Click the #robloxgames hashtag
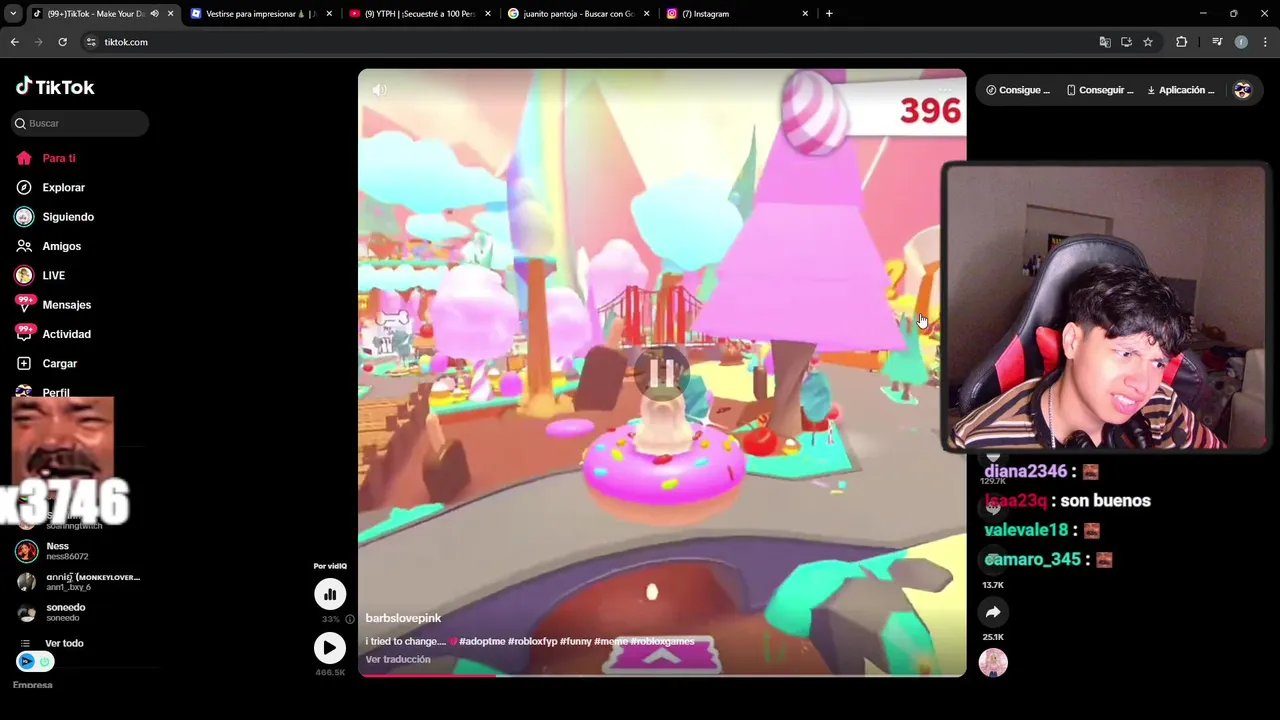1280x720 pixels. [x=662, y=641]
